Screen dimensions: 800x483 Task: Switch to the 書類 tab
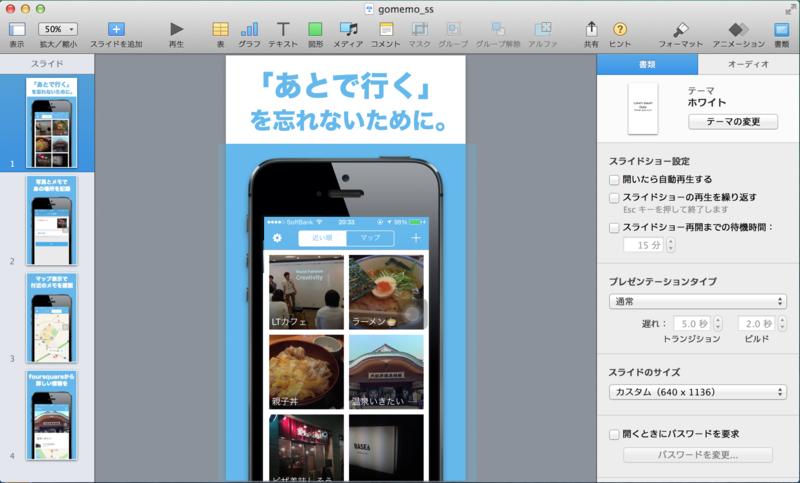click(x=647, y=64)
